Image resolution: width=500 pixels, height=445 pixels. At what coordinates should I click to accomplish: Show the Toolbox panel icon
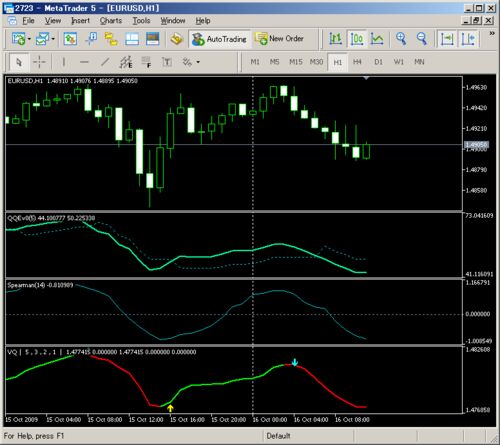(132, 39)
